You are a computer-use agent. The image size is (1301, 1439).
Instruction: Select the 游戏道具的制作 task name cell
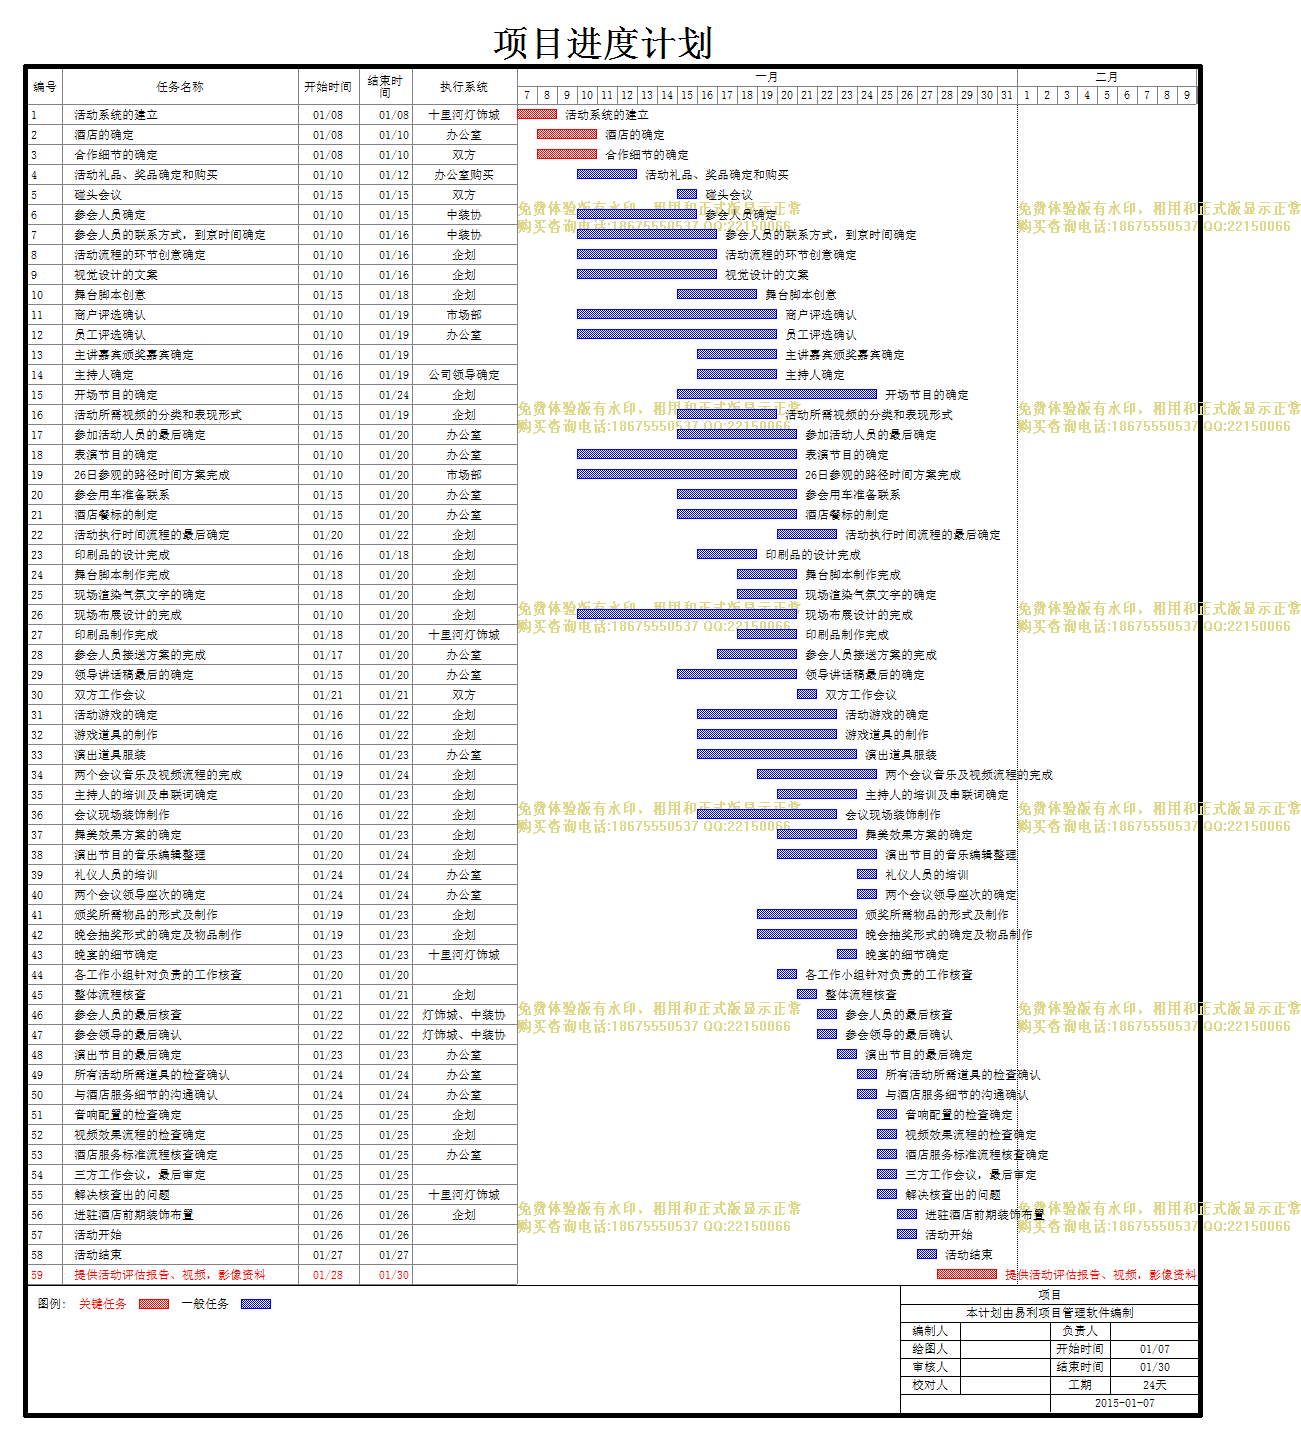tap(181, 735)
